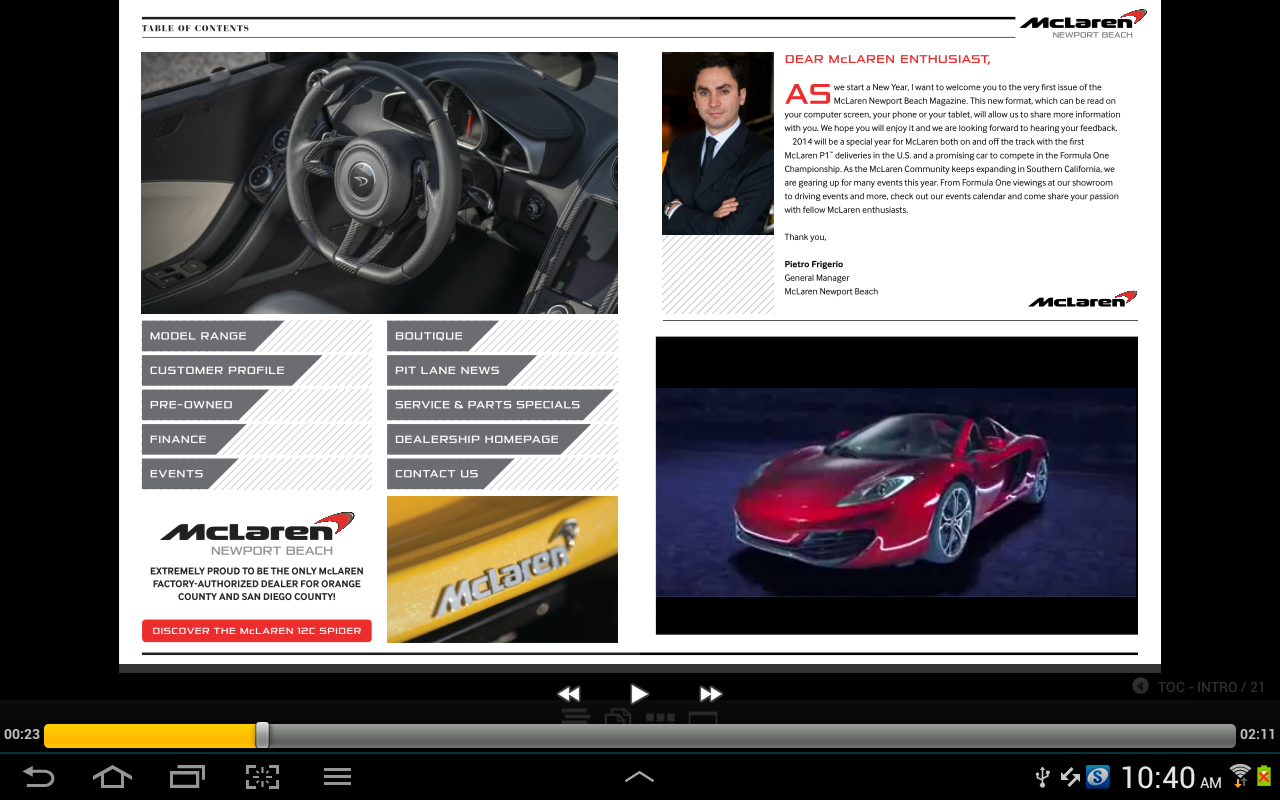Tap the yellow McLaren badge photo
This screenshot has width=1280, height=800.
(502, 569)
